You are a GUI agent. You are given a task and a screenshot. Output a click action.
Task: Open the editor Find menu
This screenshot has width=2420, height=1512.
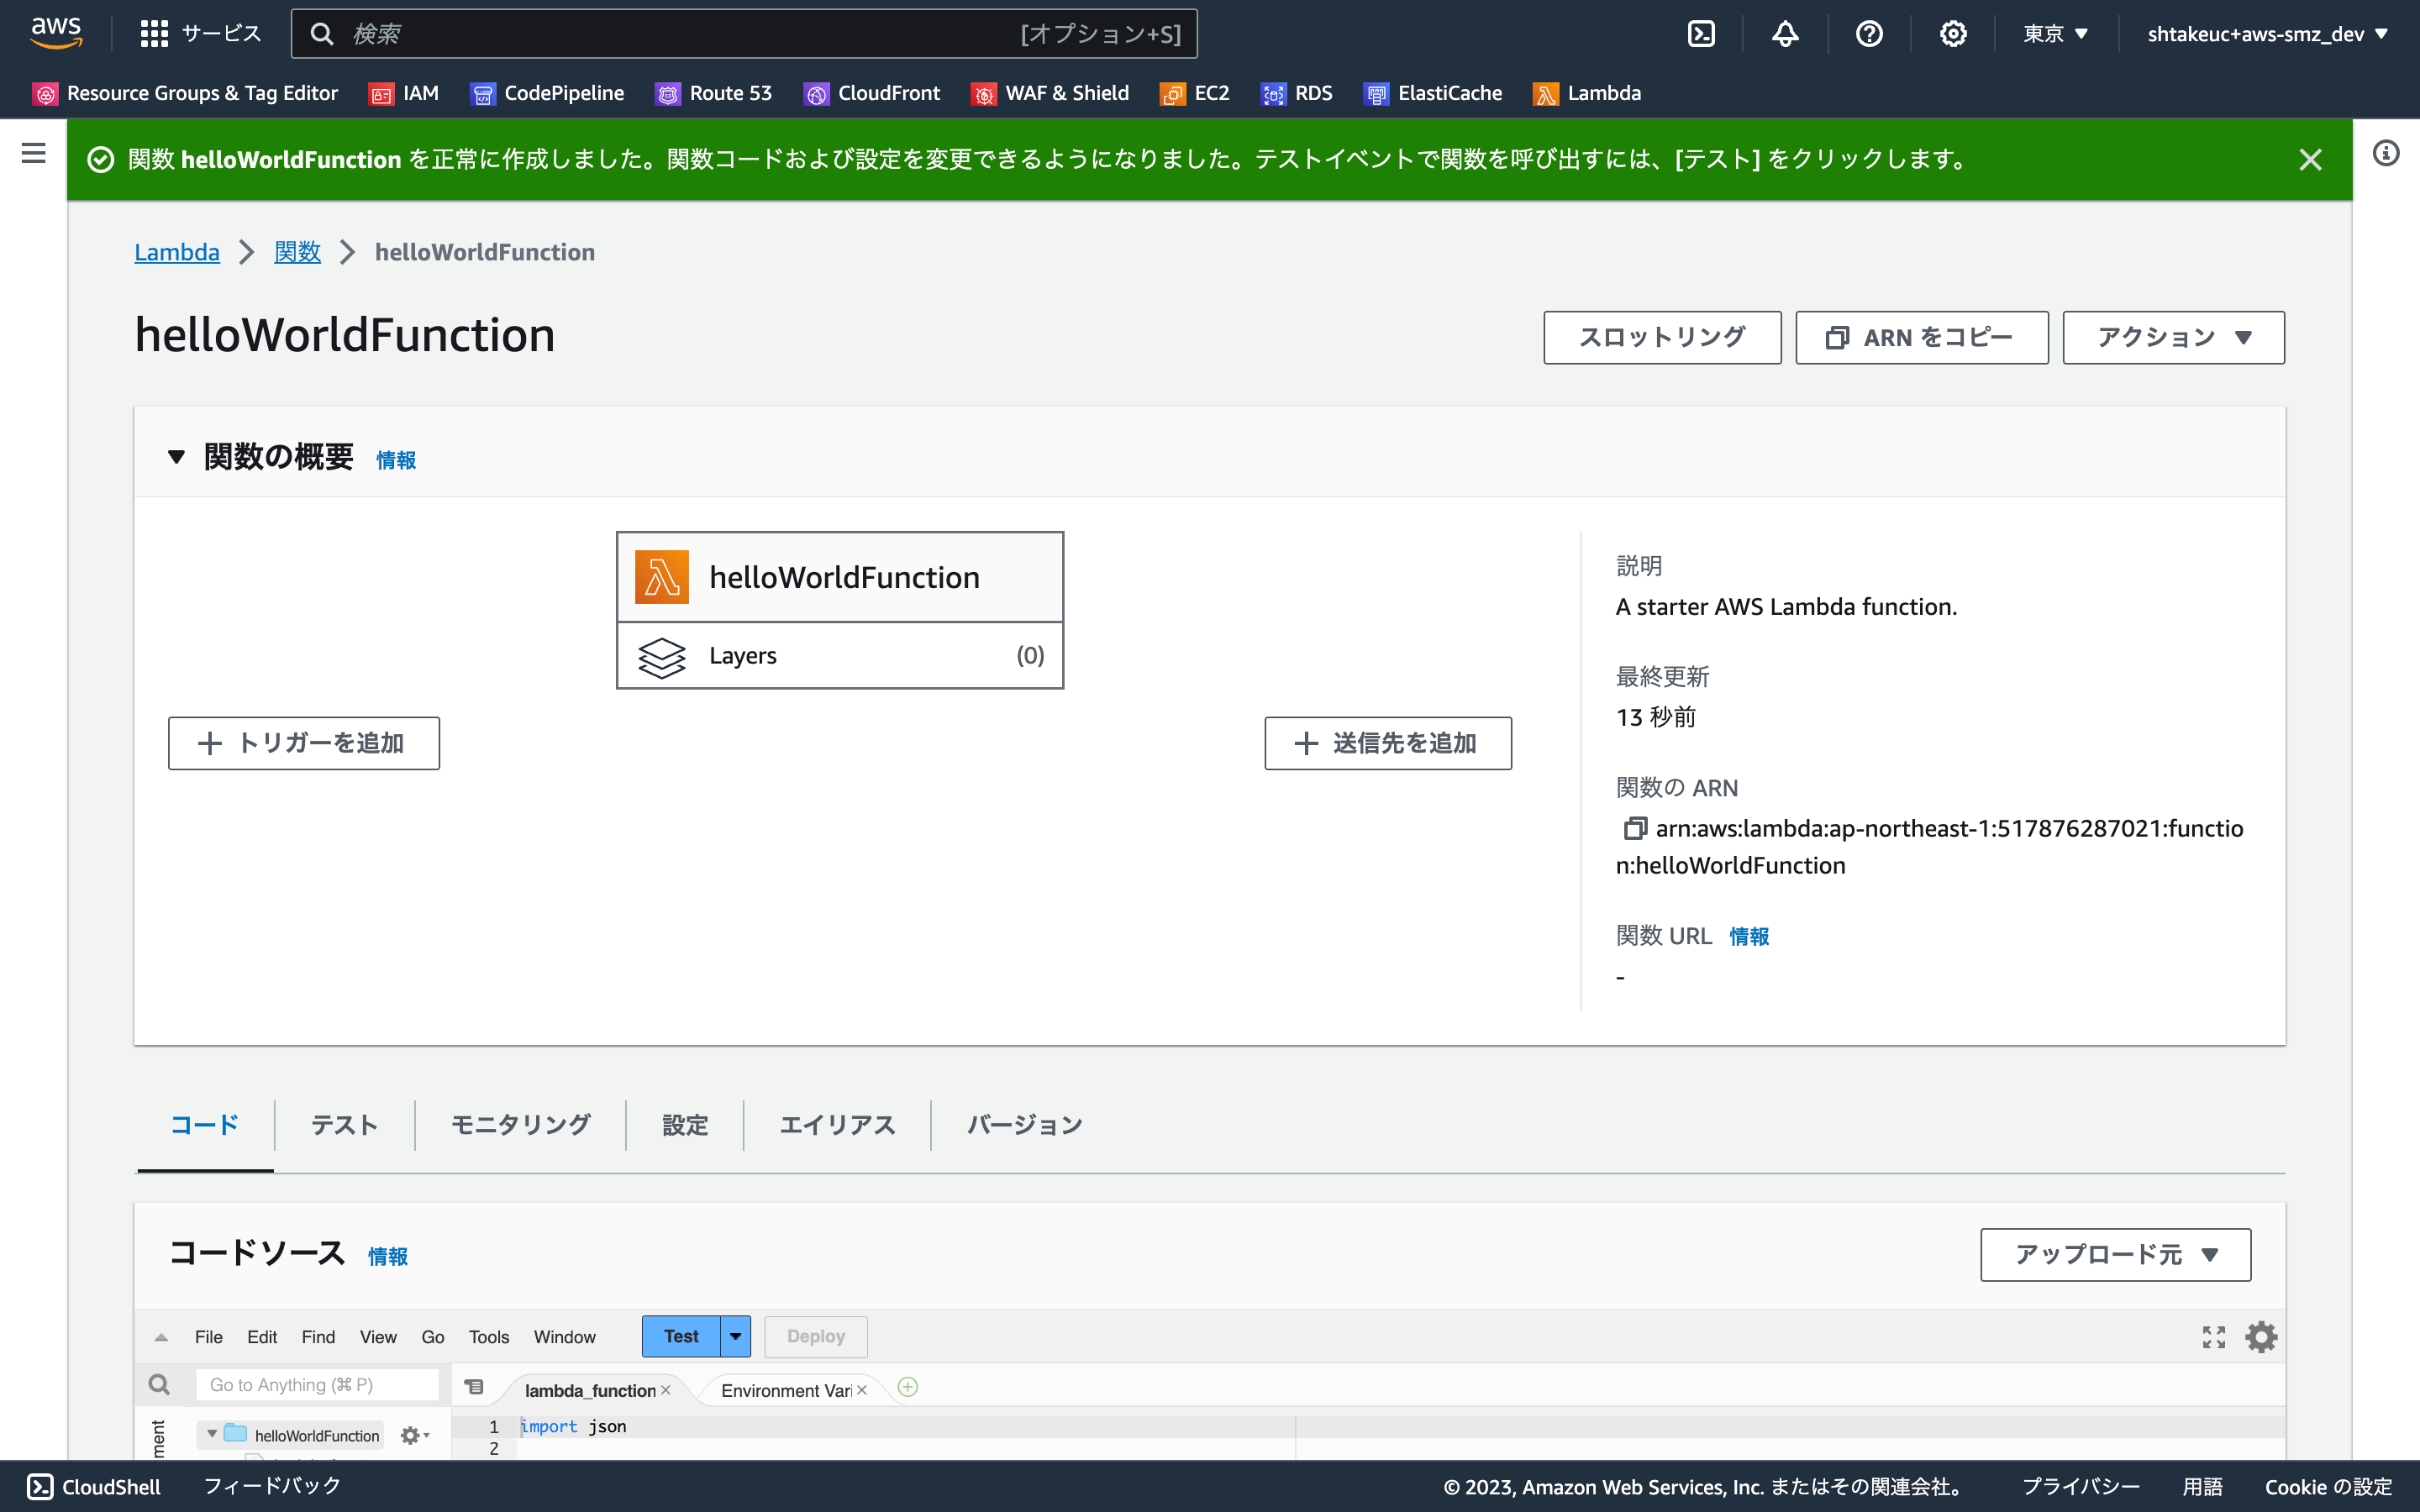coord(318,1337)
